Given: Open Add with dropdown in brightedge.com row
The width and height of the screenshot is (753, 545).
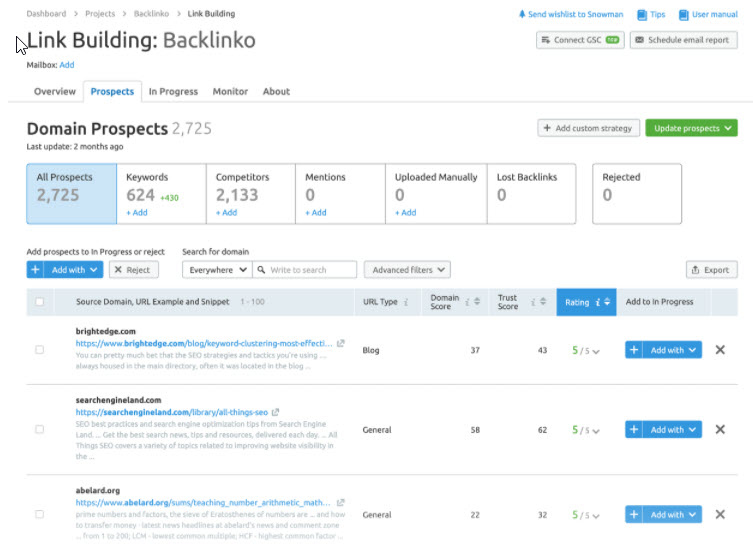Looking at the screenshot, I should pos(673,350).
